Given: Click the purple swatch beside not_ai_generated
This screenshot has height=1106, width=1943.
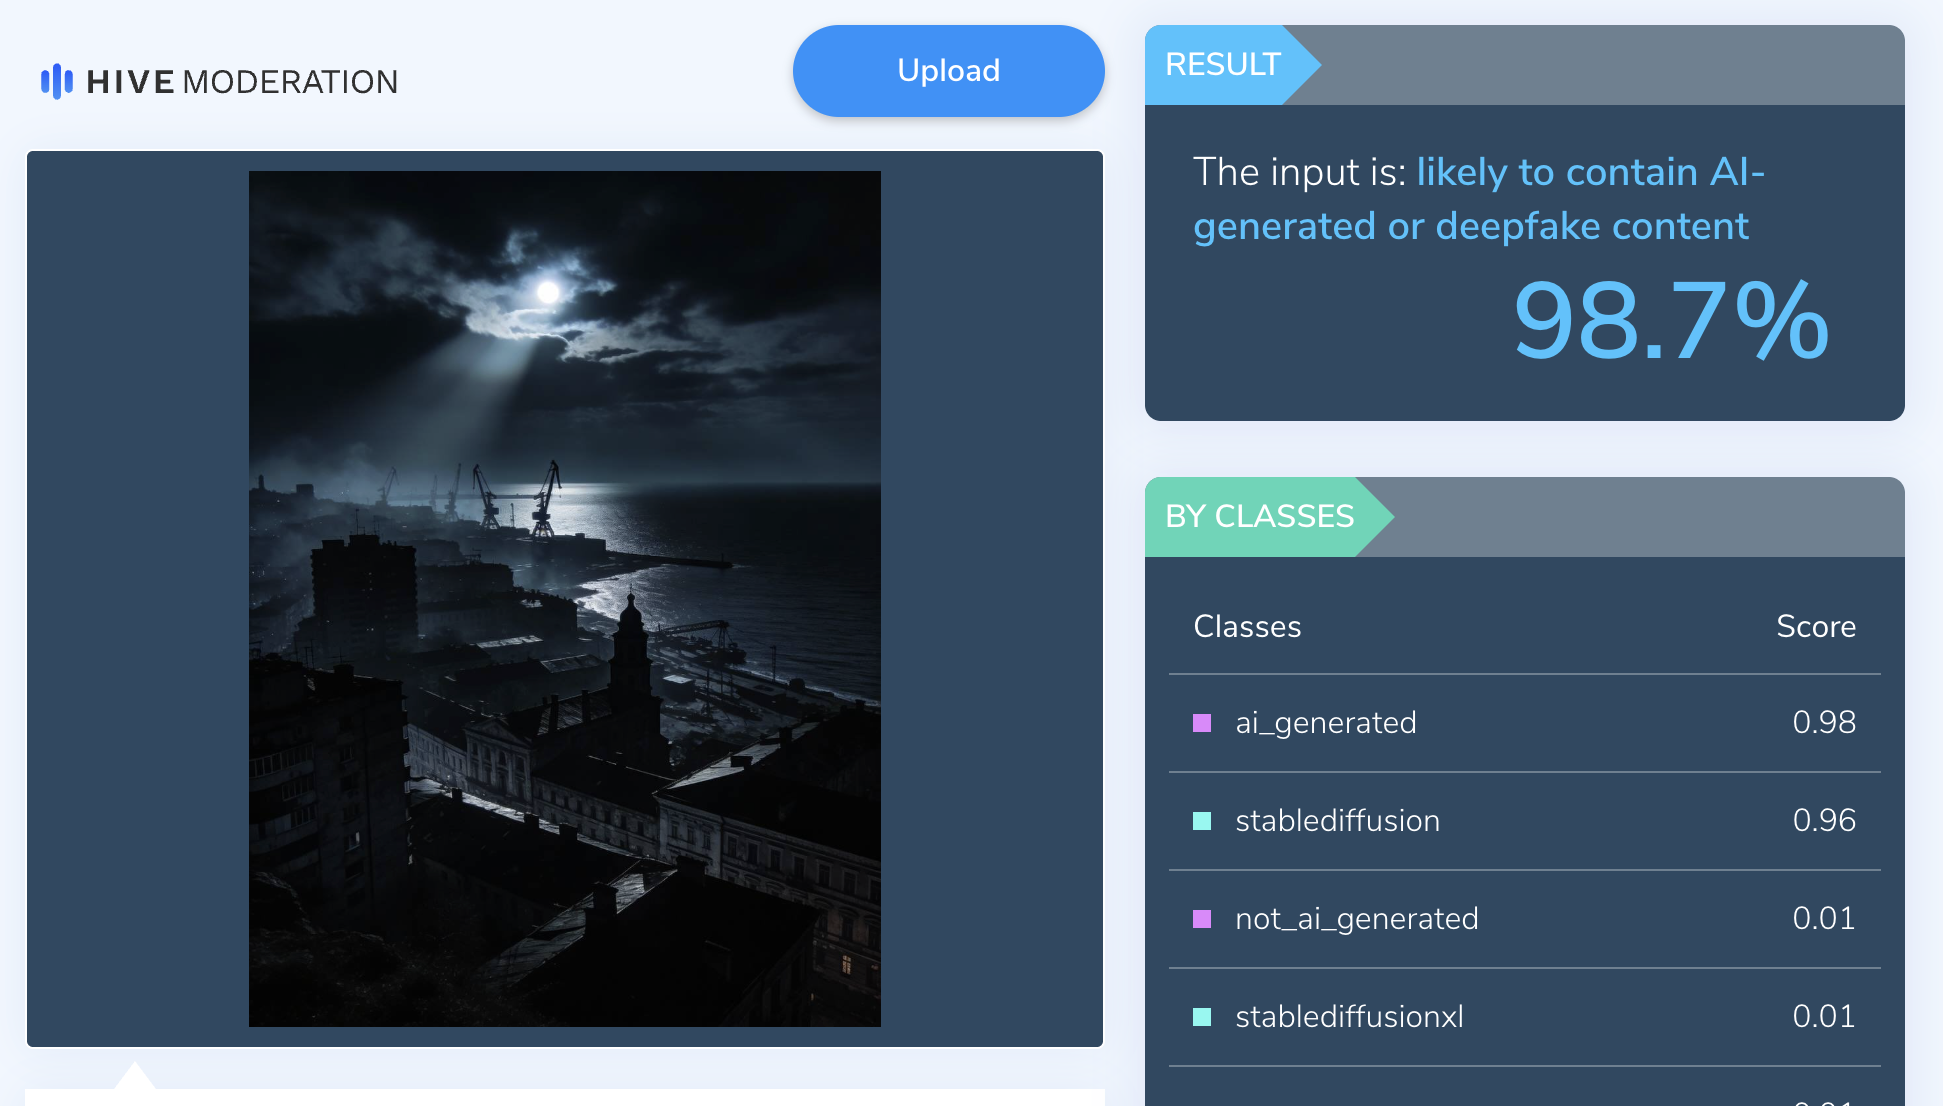Looking at the screenshot, I should pos(1202,919).
